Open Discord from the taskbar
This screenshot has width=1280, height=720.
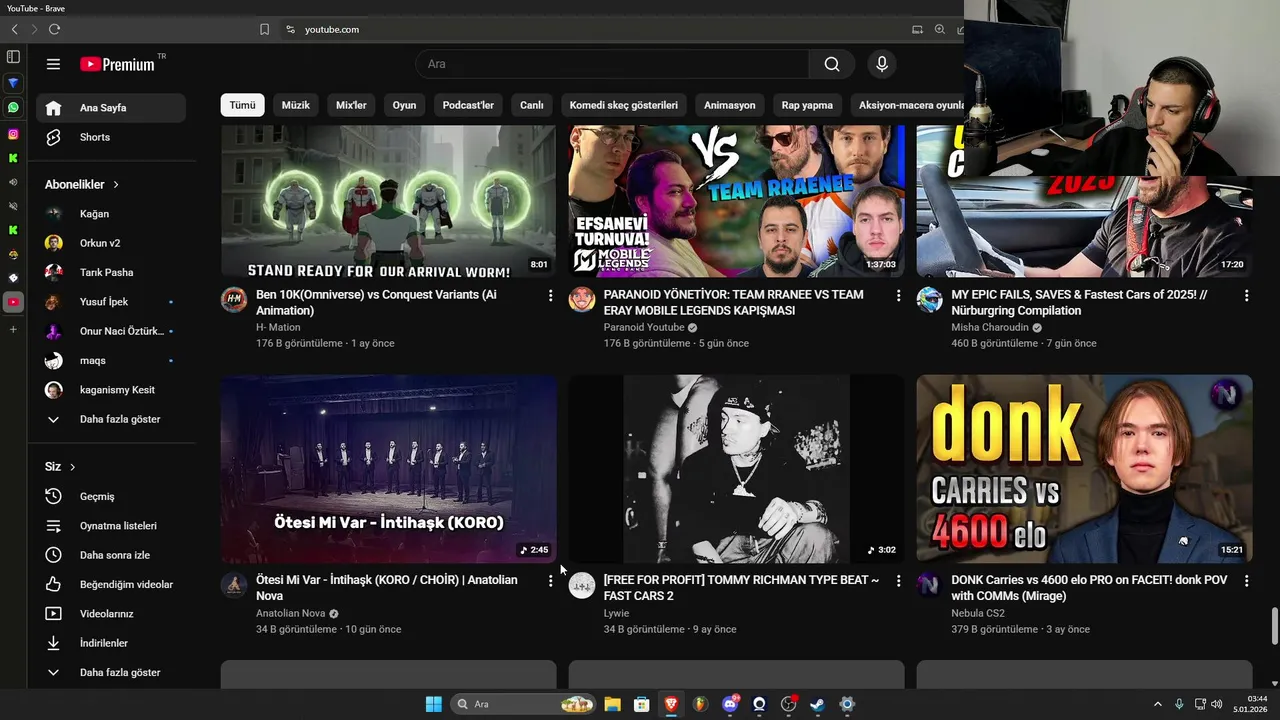tap(730, 704)
